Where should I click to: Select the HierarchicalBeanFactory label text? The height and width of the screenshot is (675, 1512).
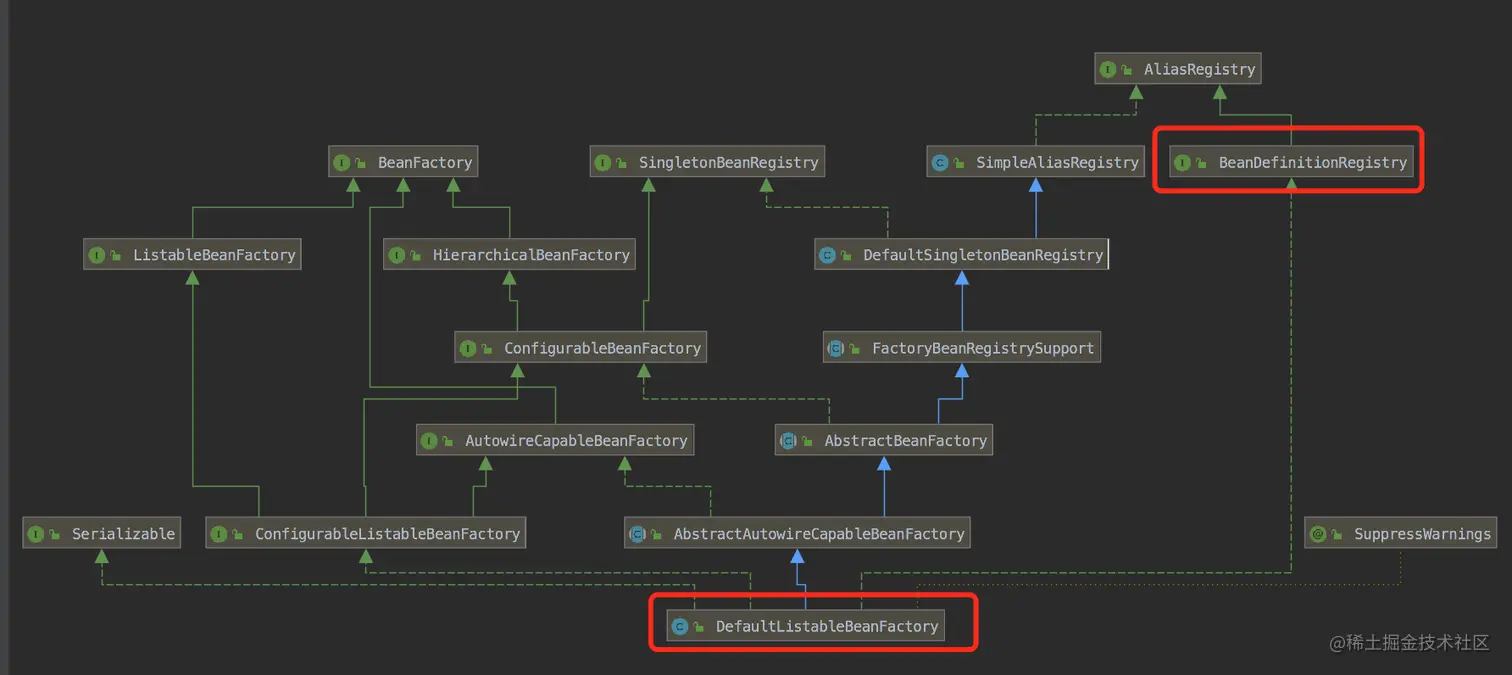tap(531, 256)
